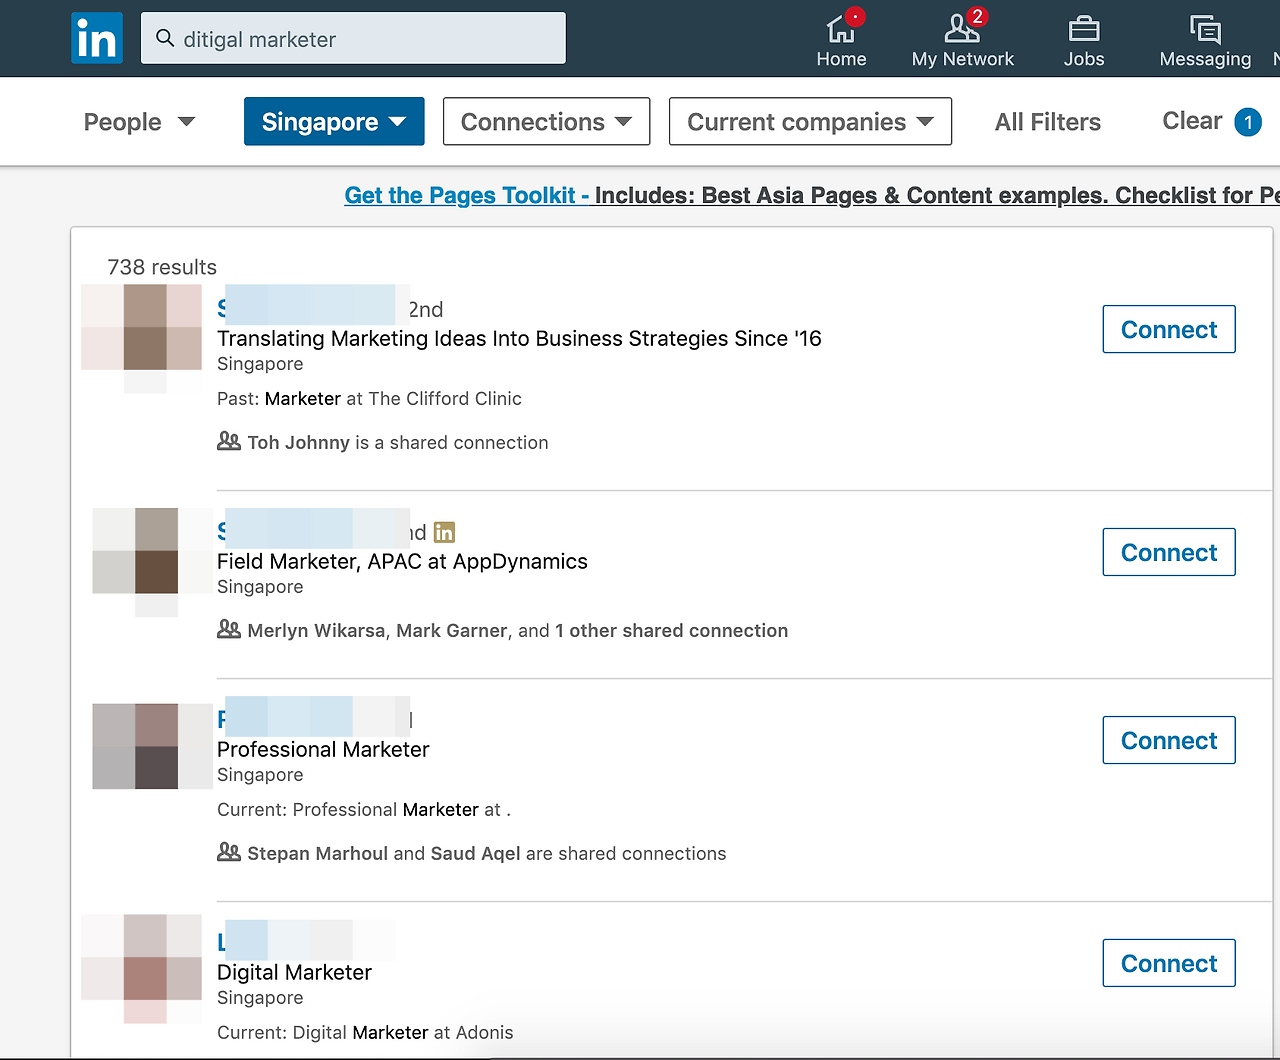Image resolution: width=1280 pixels, height=1060 pixels.
Task: Open the Get the Pages Toolkit ad link
Action: coord(812,195)
